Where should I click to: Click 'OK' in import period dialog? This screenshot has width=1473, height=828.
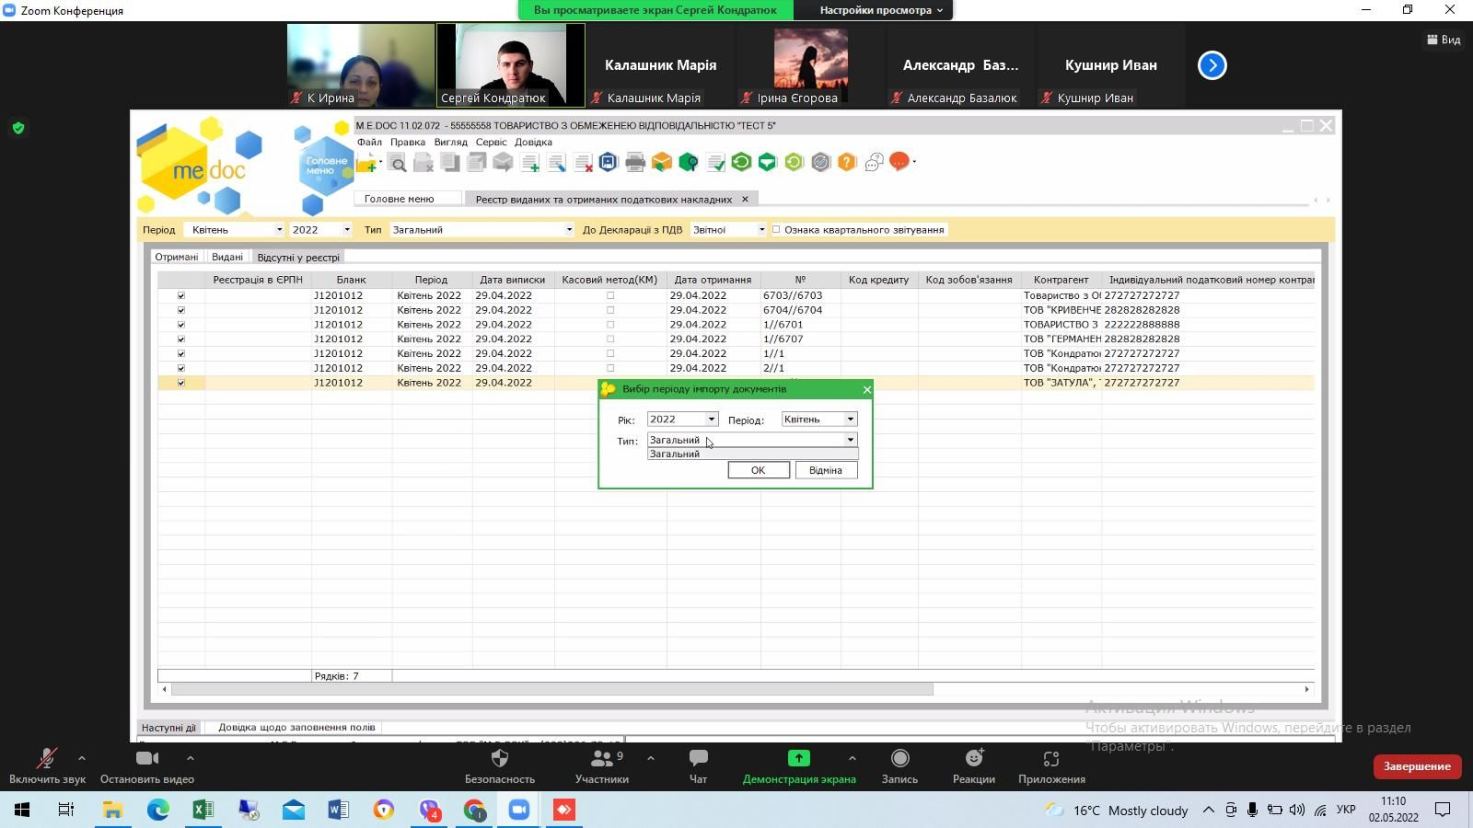point(758,470)
